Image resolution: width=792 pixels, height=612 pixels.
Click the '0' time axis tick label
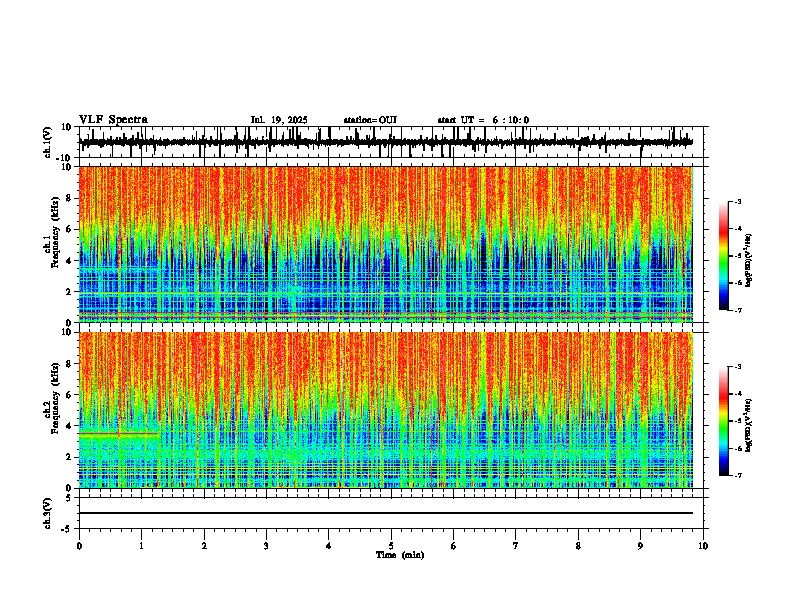click(x=79, y=546)
